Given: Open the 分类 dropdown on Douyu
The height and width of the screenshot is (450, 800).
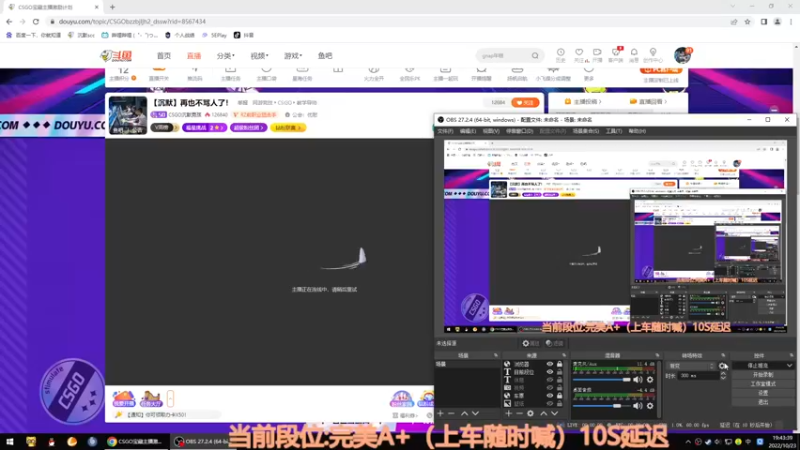Looking at the screenshot, I should point(226,56).
